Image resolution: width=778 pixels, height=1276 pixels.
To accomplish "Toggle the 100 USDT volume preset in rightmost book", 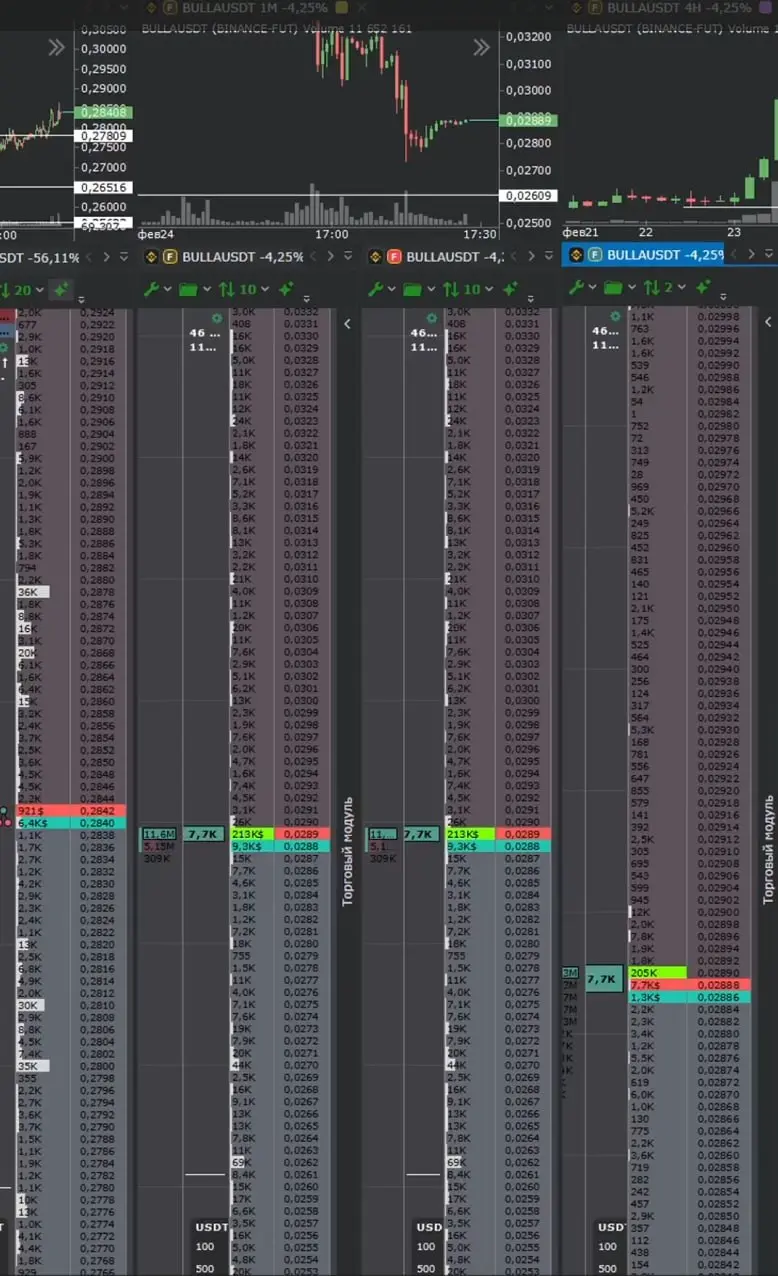I will 608,1246.
